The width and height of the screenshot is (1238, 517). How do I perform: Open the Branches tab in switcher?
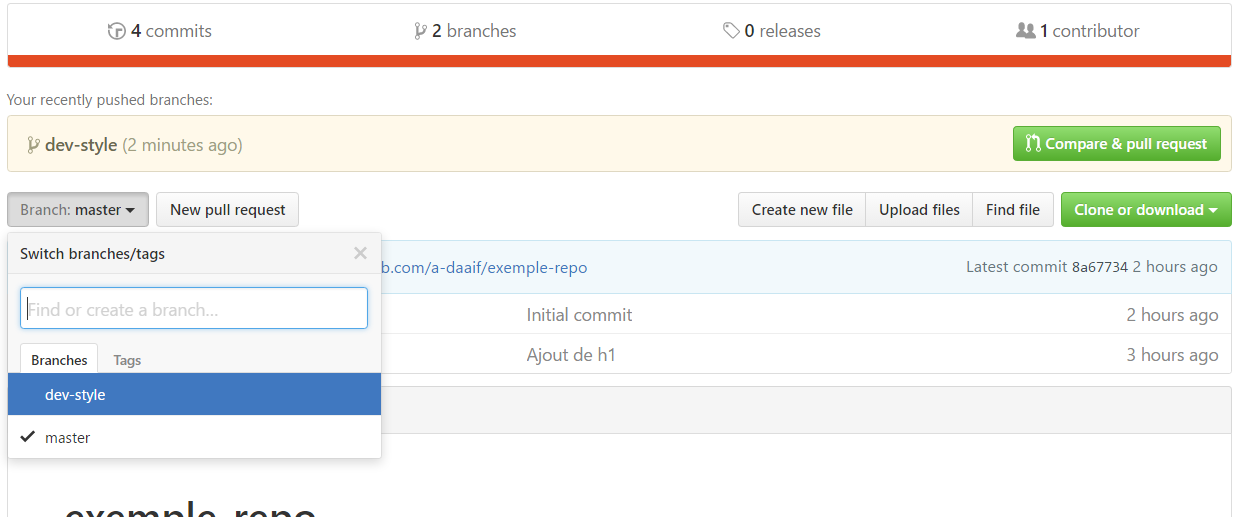pyautogui.click(x=59, y=360)
